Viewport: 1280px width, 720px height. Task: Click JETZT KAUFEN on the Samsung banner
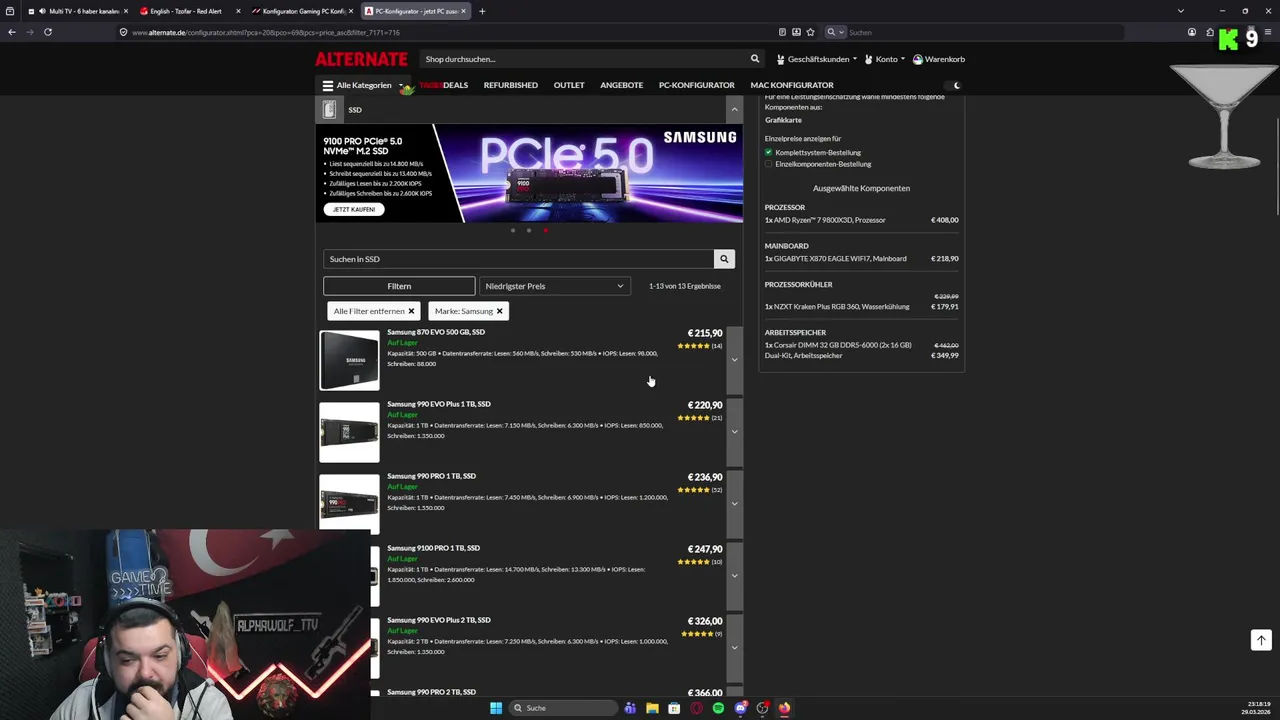point(354,209)
